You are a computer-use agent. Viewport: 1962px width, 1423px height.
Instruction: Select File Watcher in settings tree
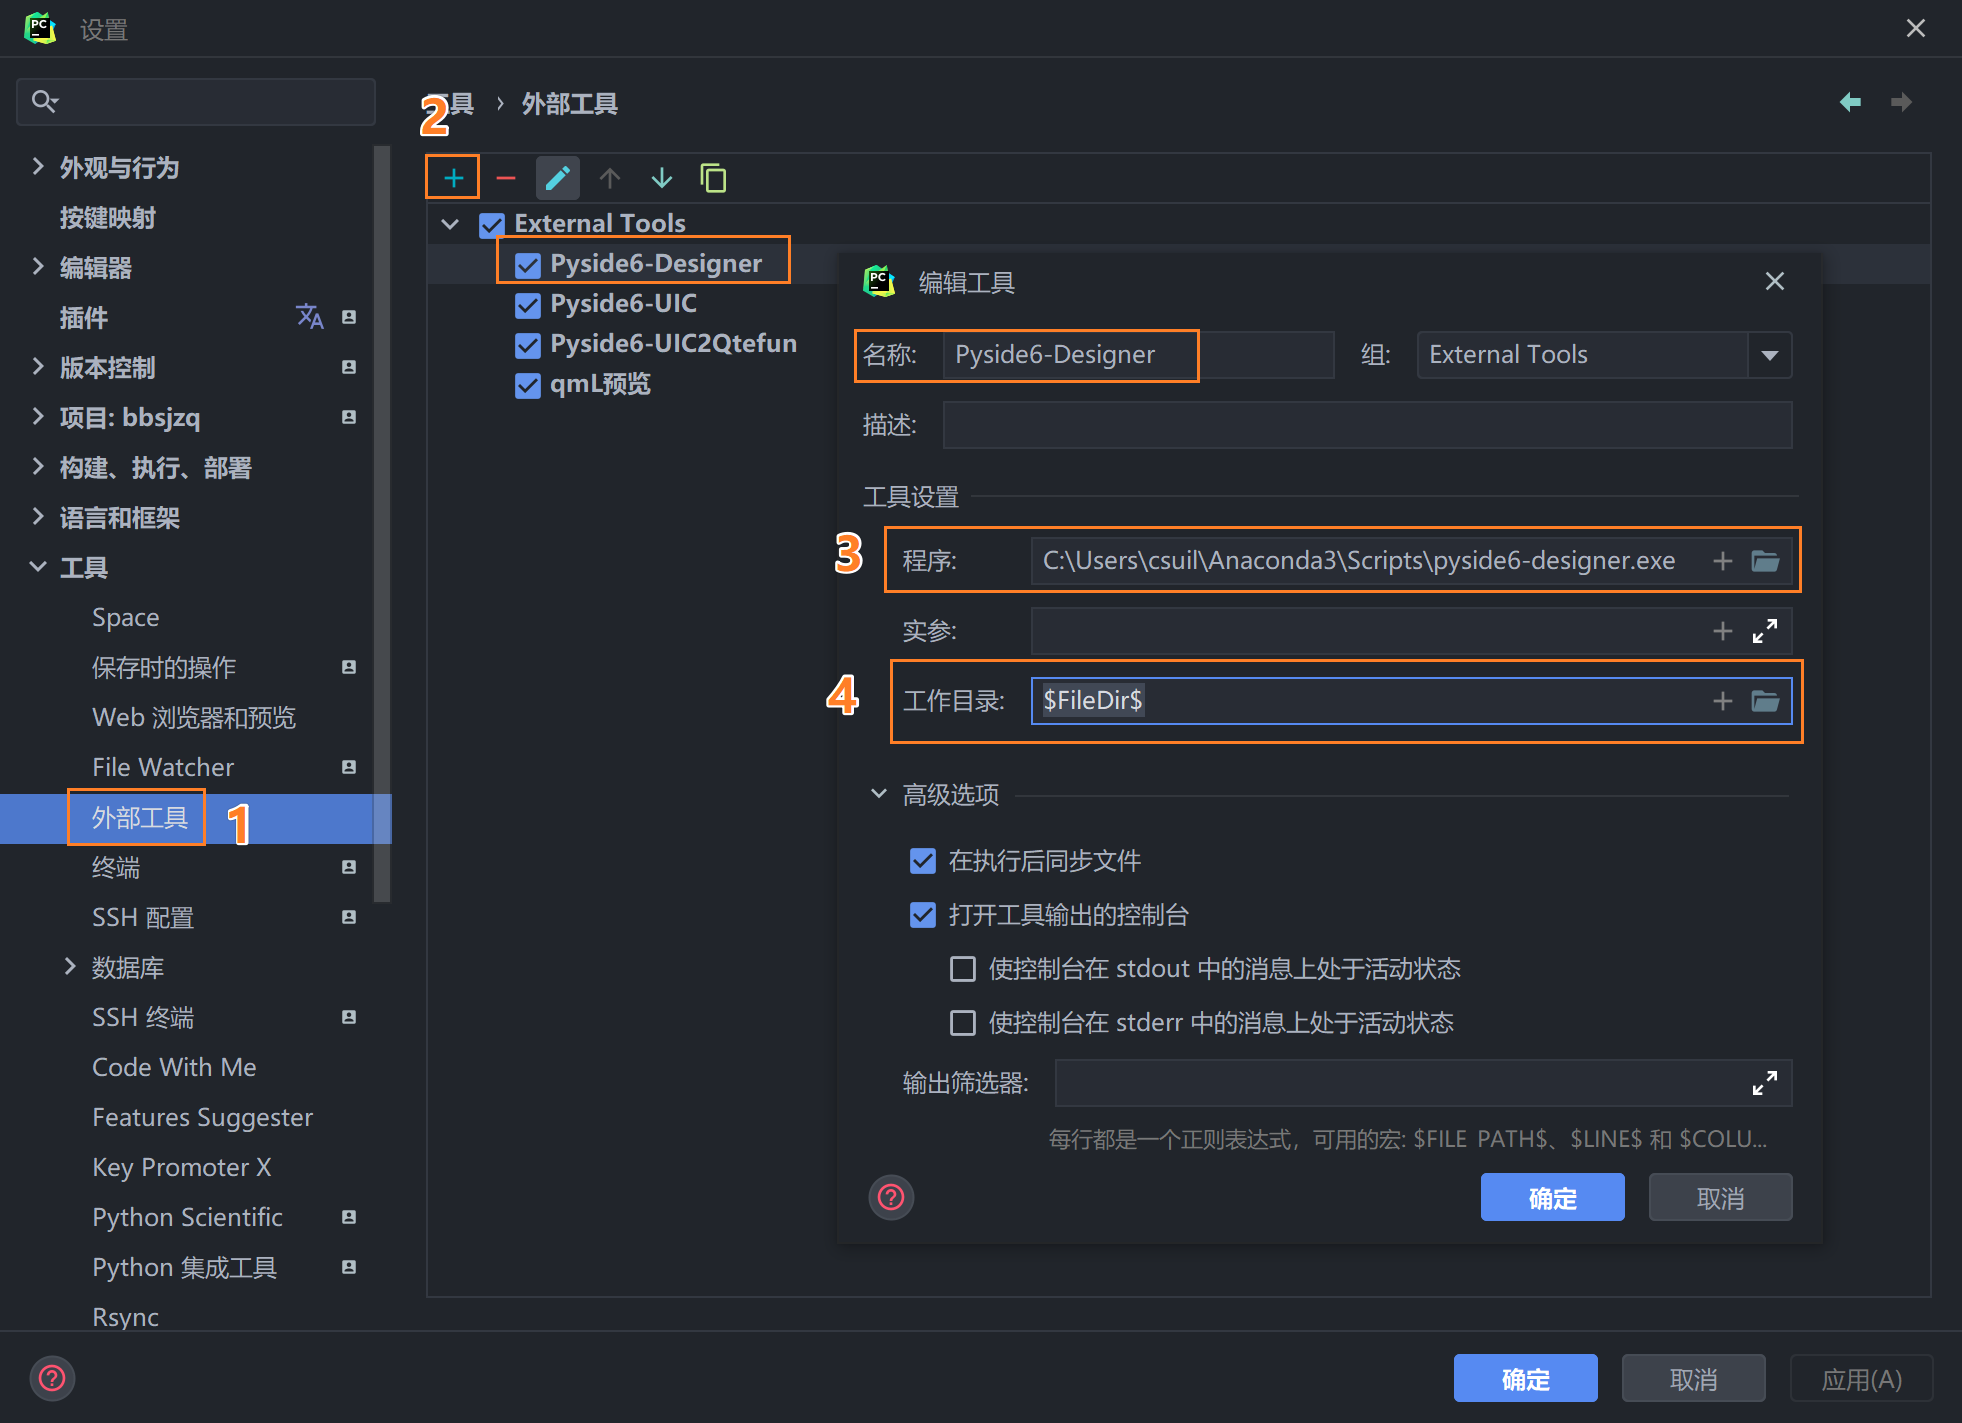163,767
